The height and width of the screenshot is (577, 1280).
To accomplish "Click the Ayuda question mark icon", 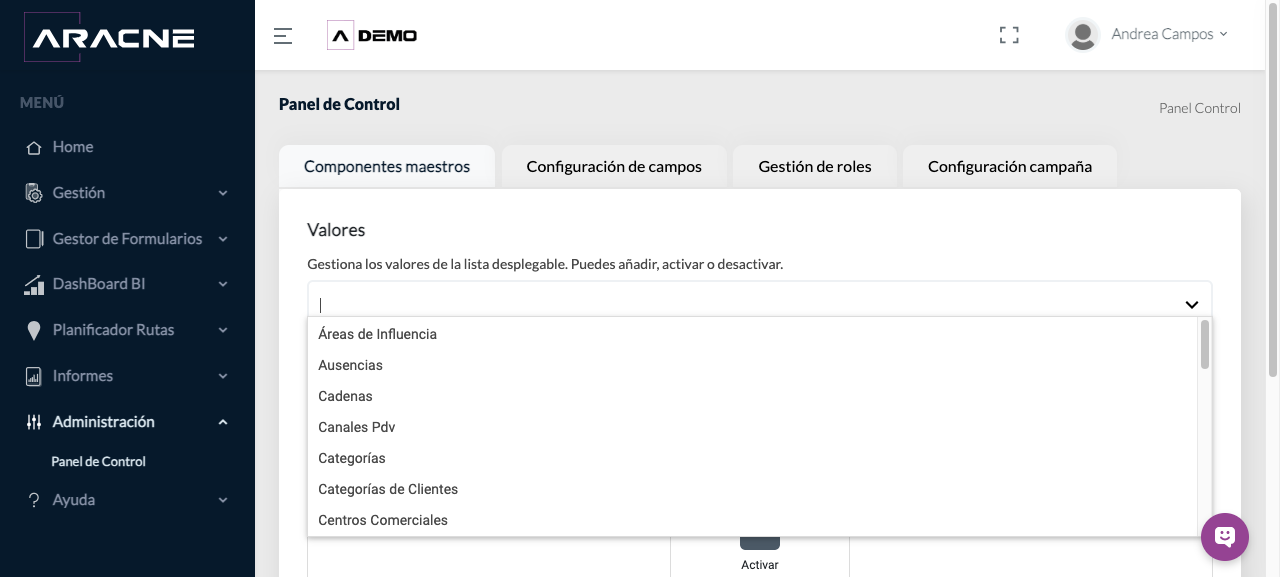I will coord(34,500).
